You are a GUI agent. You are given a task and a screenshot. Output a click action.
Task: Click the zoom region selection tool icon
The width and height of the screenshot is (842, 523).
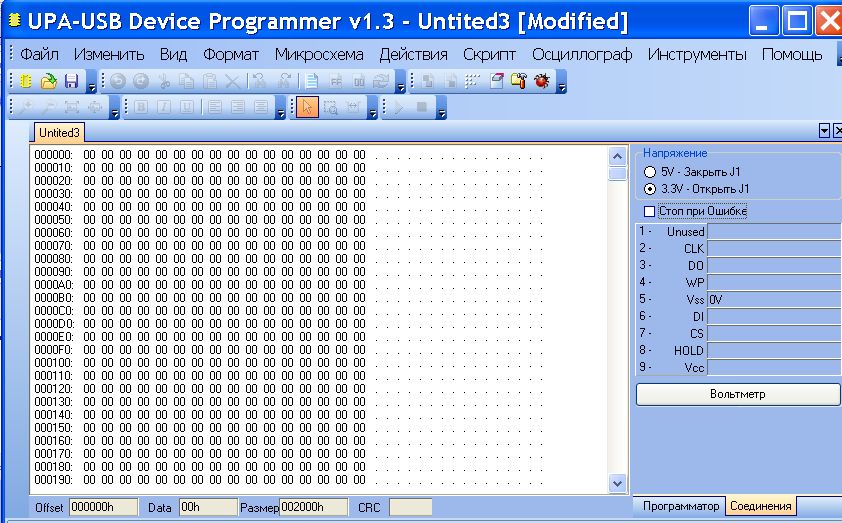click(330, 107)
